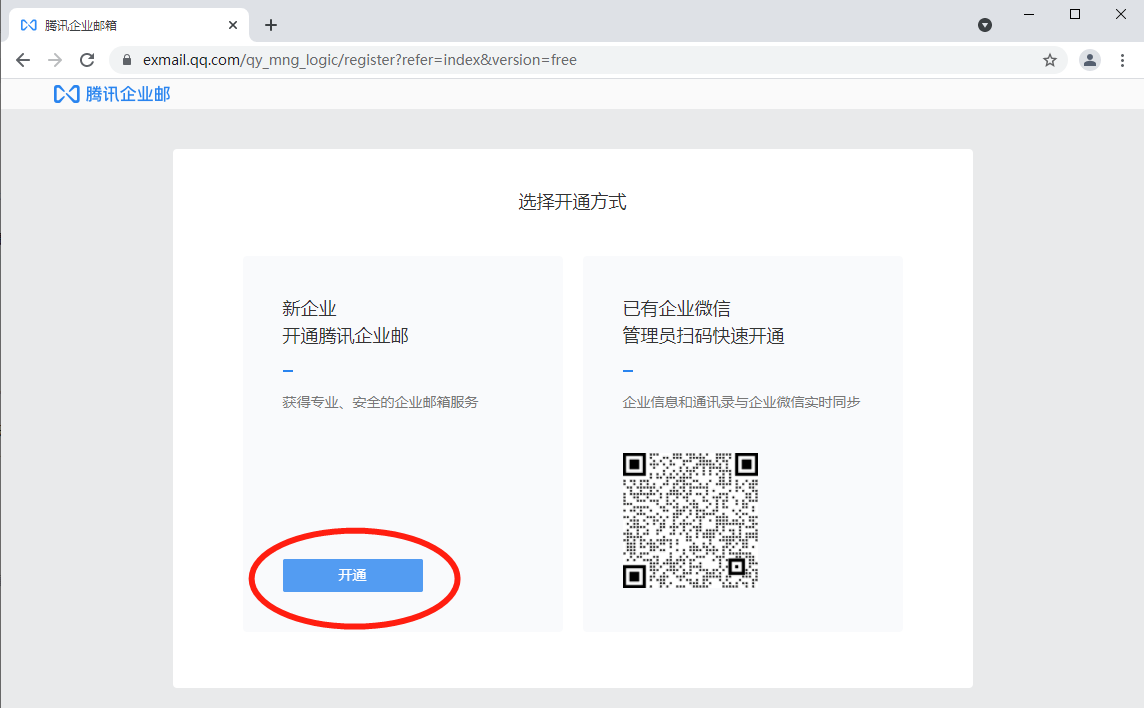1144x708 pixels.
Task: Click the 选择开通方式 heading text
Action: tap(572, 201)
